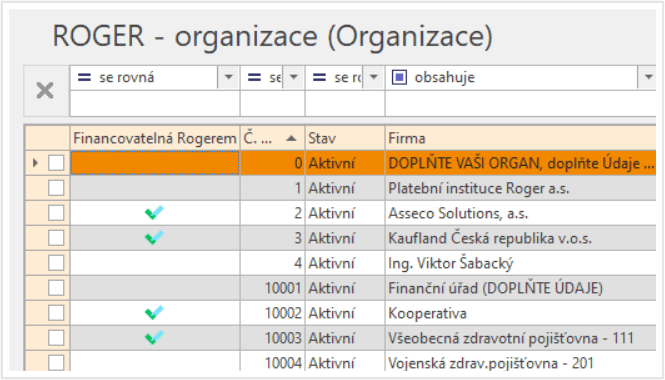
Task: Click the green checkmark in Asseco Solutions row
Action: coord(154,212)
